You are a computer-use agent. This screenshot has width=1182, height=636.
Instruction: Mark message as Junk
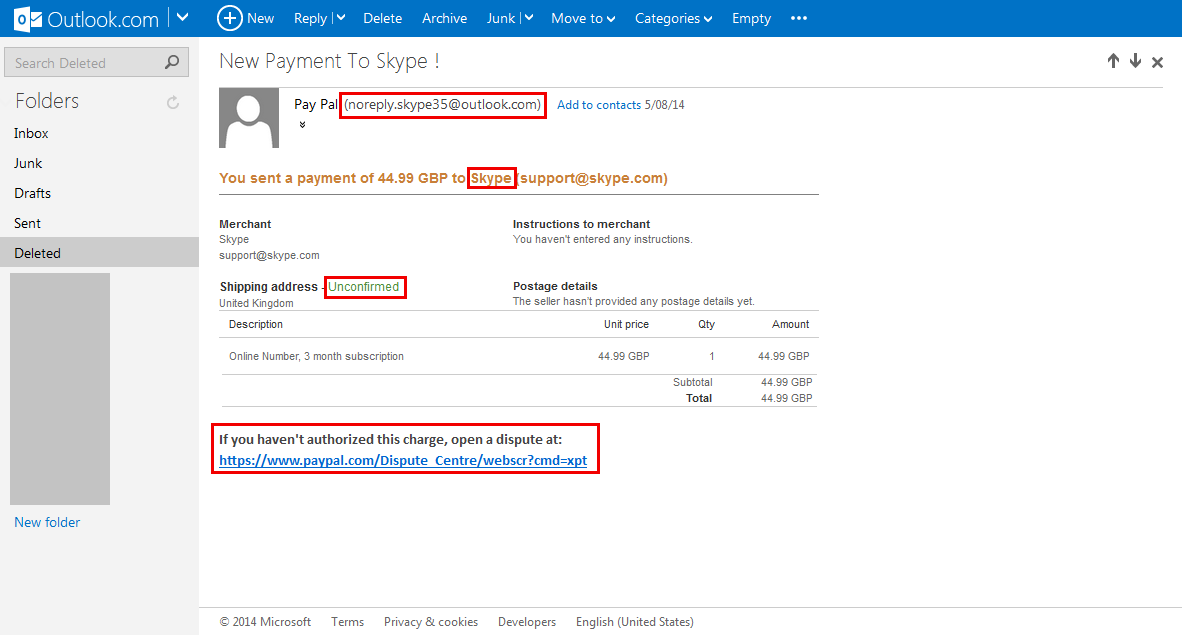[501, 18]
